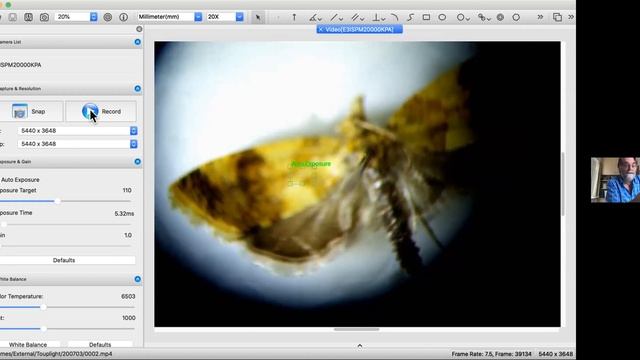Open line tool dropdown arrow
Viewport: 640px width, 360px height.
[341, 18]
